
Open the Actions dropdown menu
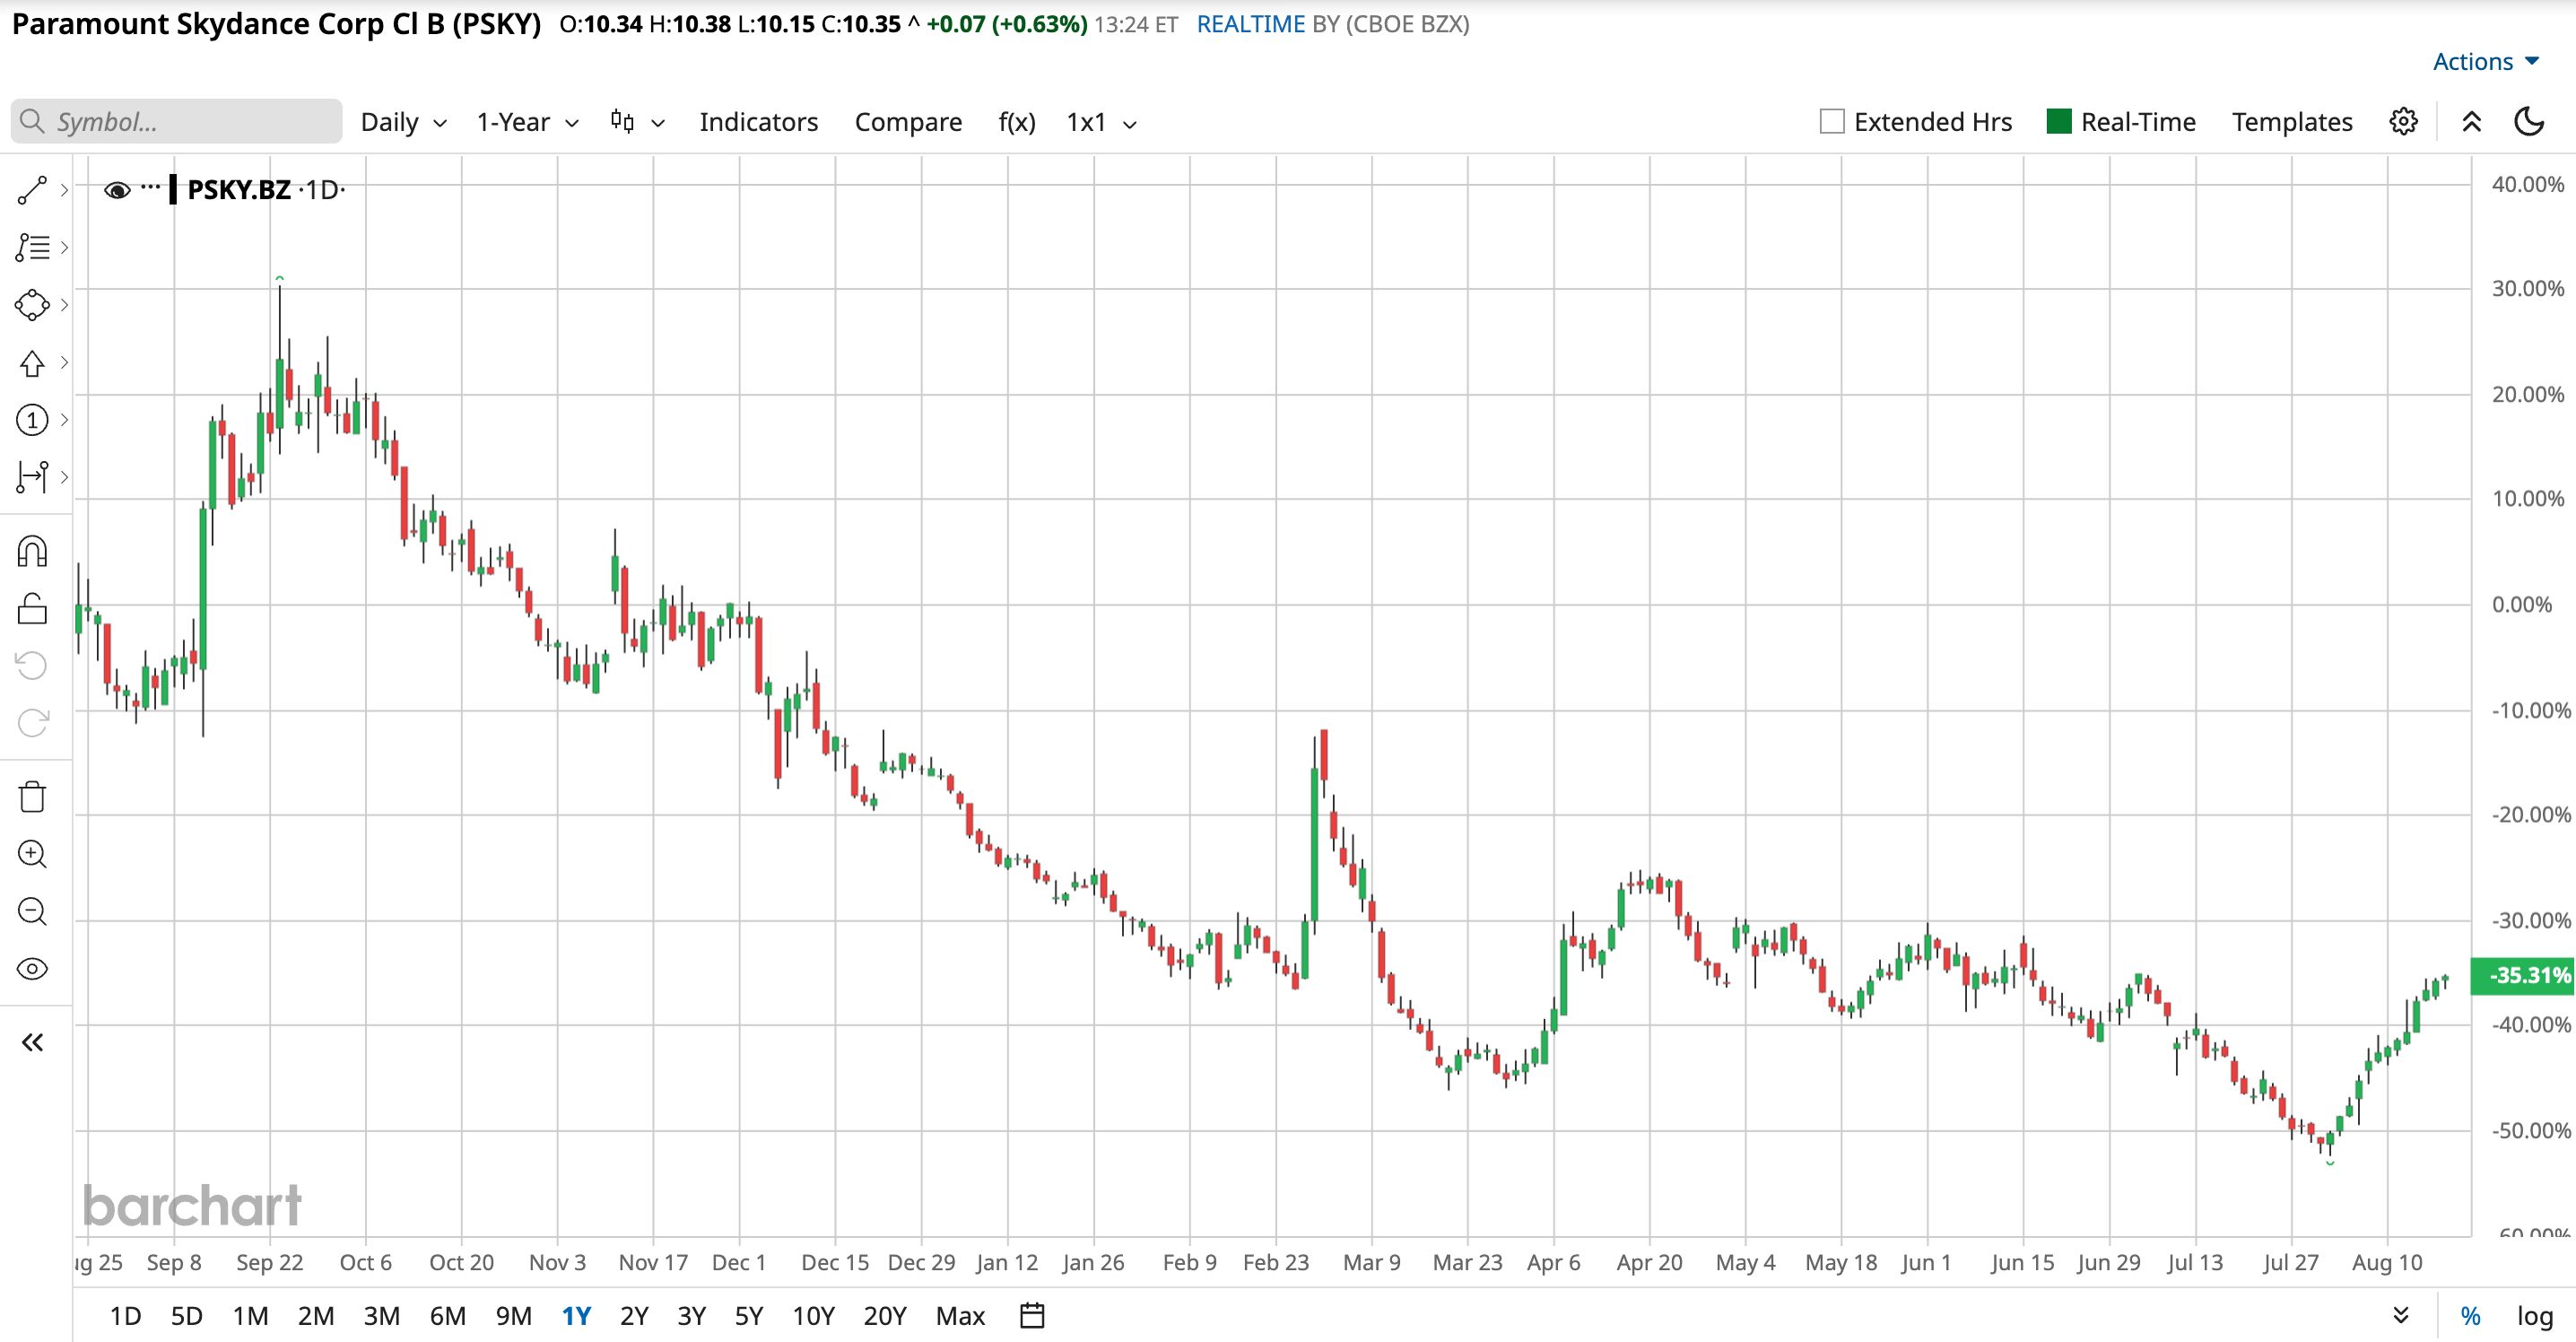pos(2486,62)
